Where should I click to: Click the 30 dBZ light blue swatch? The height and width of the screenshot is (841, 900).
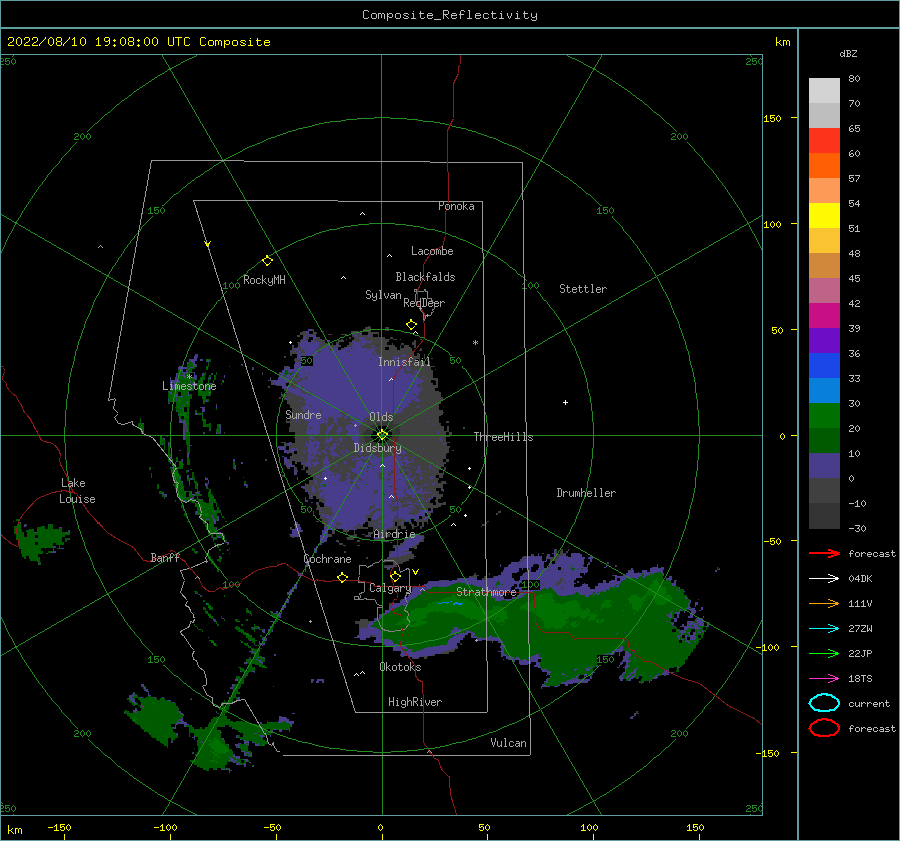(824, 390)
